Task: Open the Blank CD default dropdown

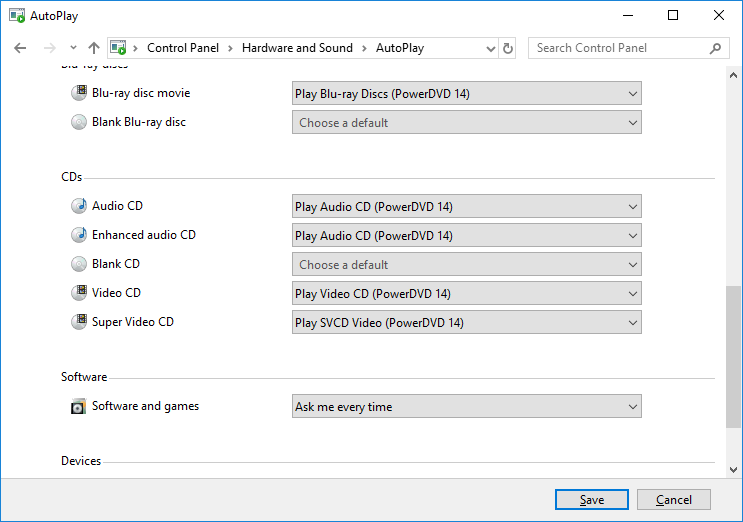Action: point(467,264)
